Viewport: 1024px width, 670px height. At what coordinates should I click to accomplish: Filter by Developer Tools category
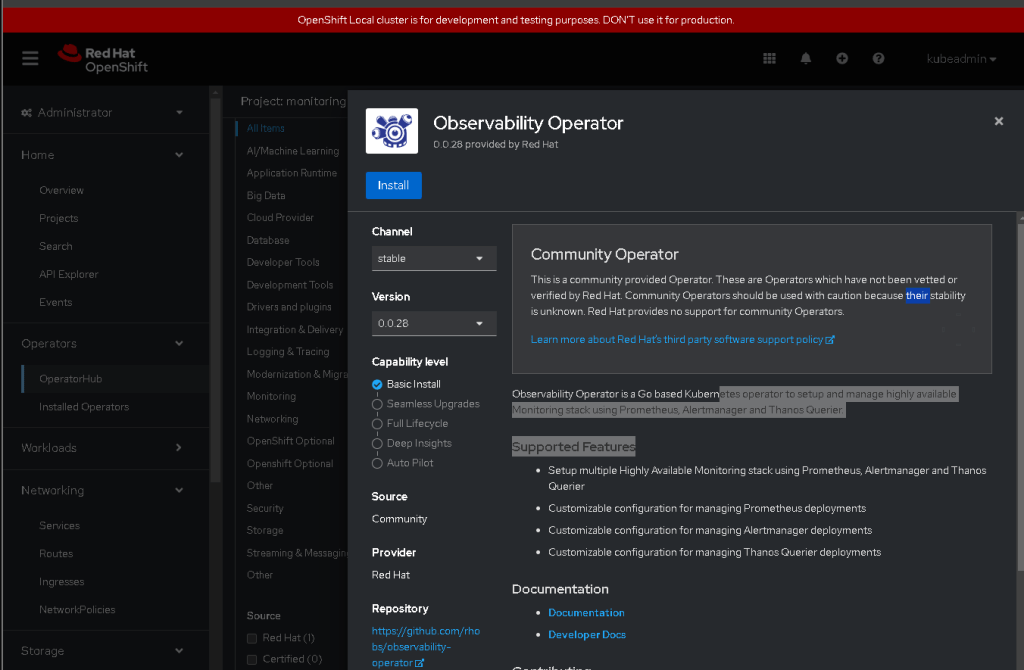coord(283,263)
